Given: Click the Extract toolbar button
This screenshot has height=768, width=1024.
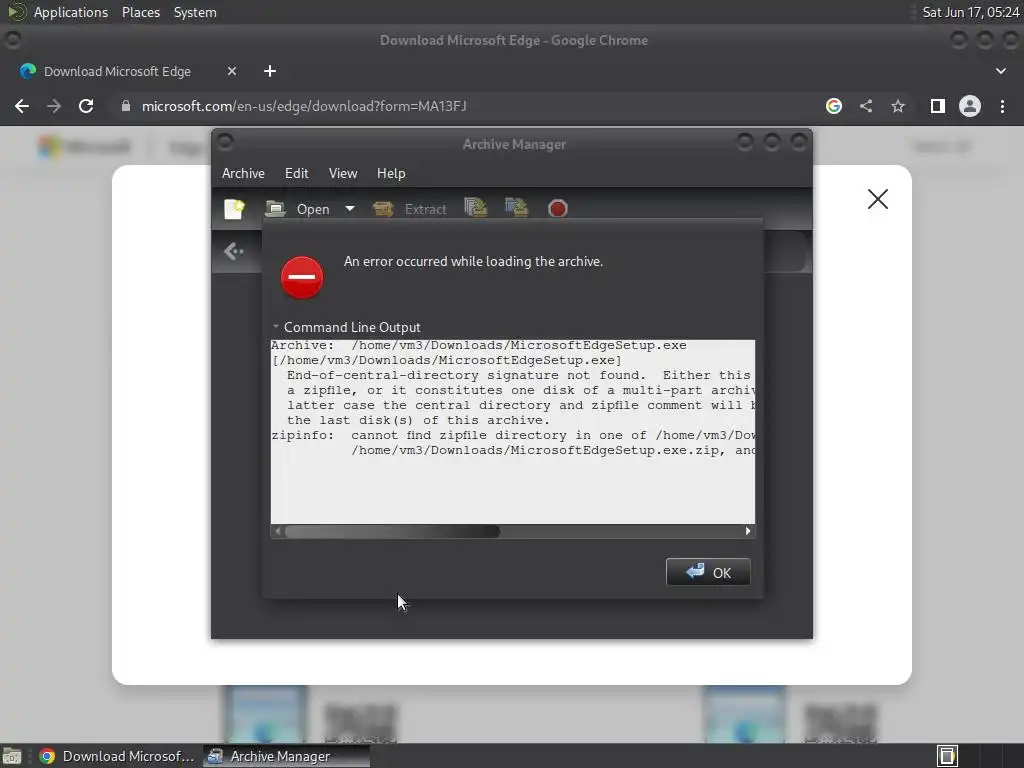Looking at the screenshot, I should [410, 209].
